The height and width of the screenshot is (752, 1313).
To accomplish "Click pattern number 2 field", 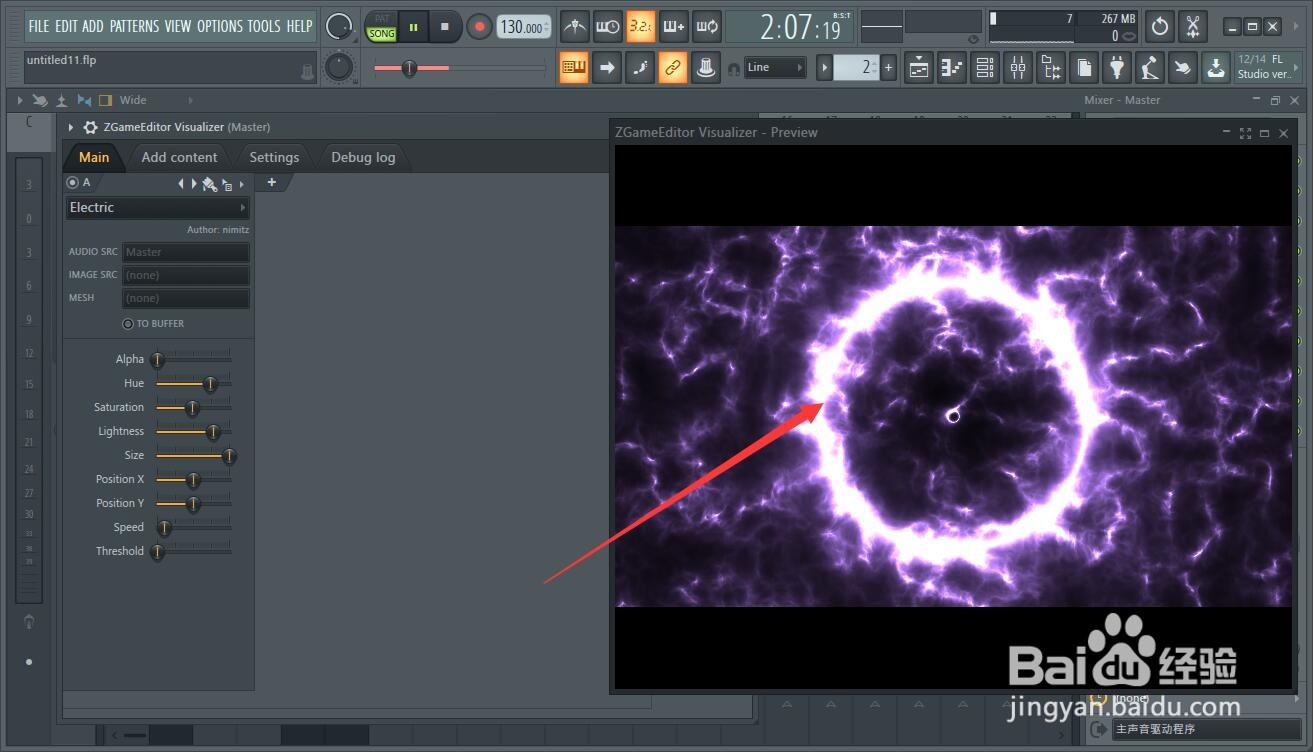I will (856, 68).
